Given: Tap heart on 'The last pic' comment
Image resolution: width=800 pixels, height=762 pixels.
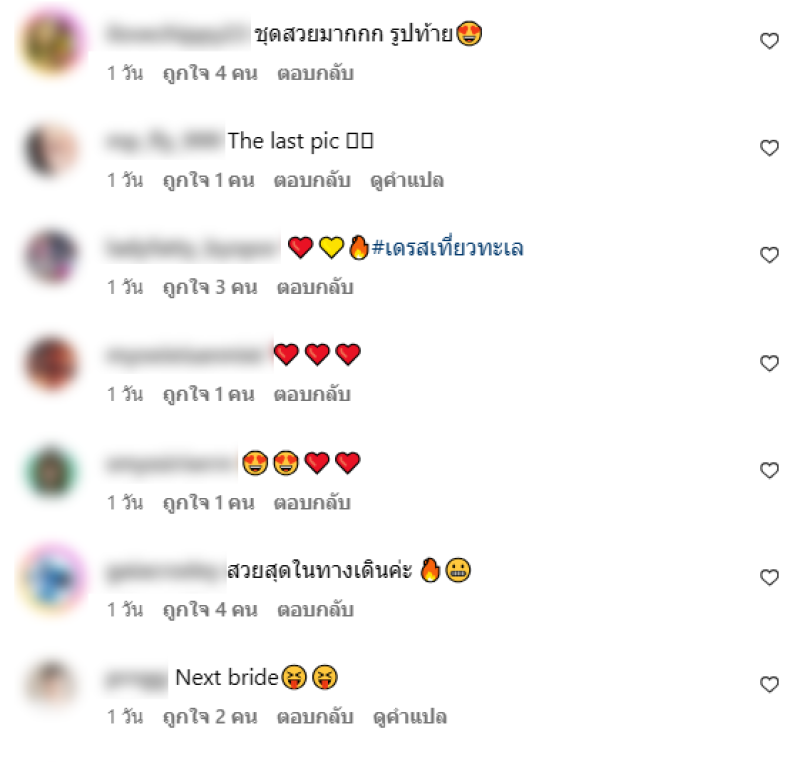Looking at the screenshot, I should [769, 148].
